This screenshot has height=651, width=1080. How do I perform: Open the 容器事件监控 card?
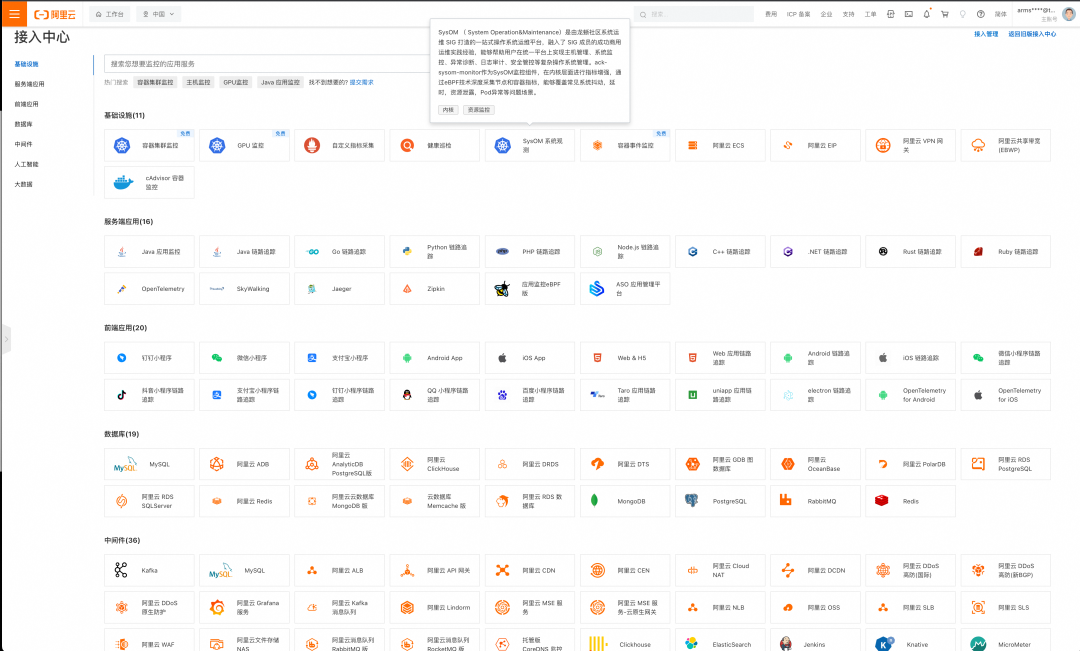click(x=625, y=145)
